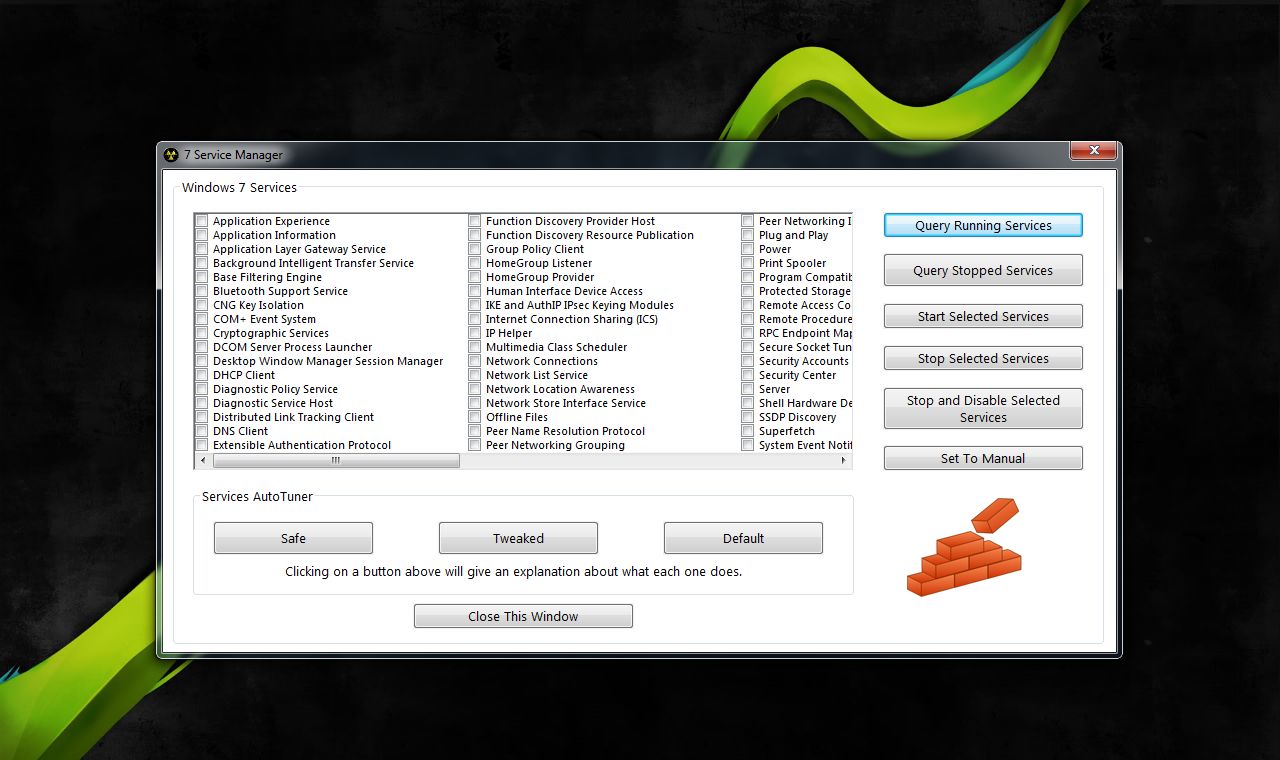Select Function Discovery Provider Host checkbox
1280x760 pixels.
pos(475,221)
